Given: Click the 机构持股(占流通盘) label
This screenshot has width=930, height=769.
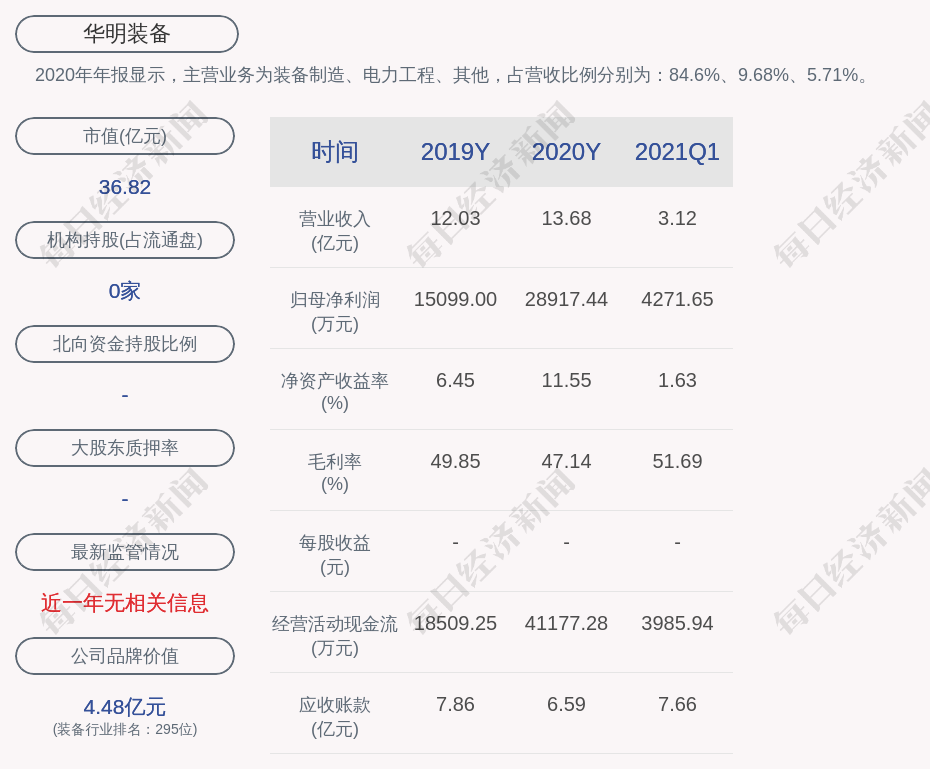Looking at the screenshot, I should (x=125, y=240).
